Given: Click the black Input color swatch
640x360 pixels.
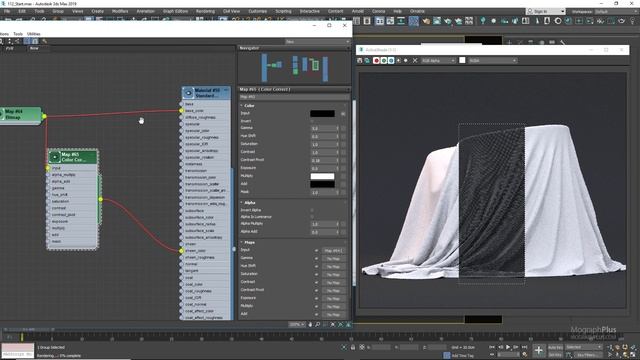Looking at the screenshot, I should click(322, 113).
